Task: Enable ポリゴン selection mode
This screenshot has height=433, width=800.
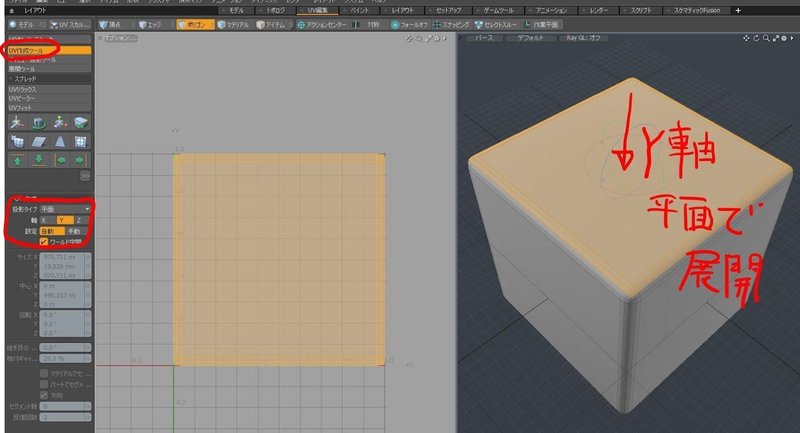Action: [x=195, y=24]
